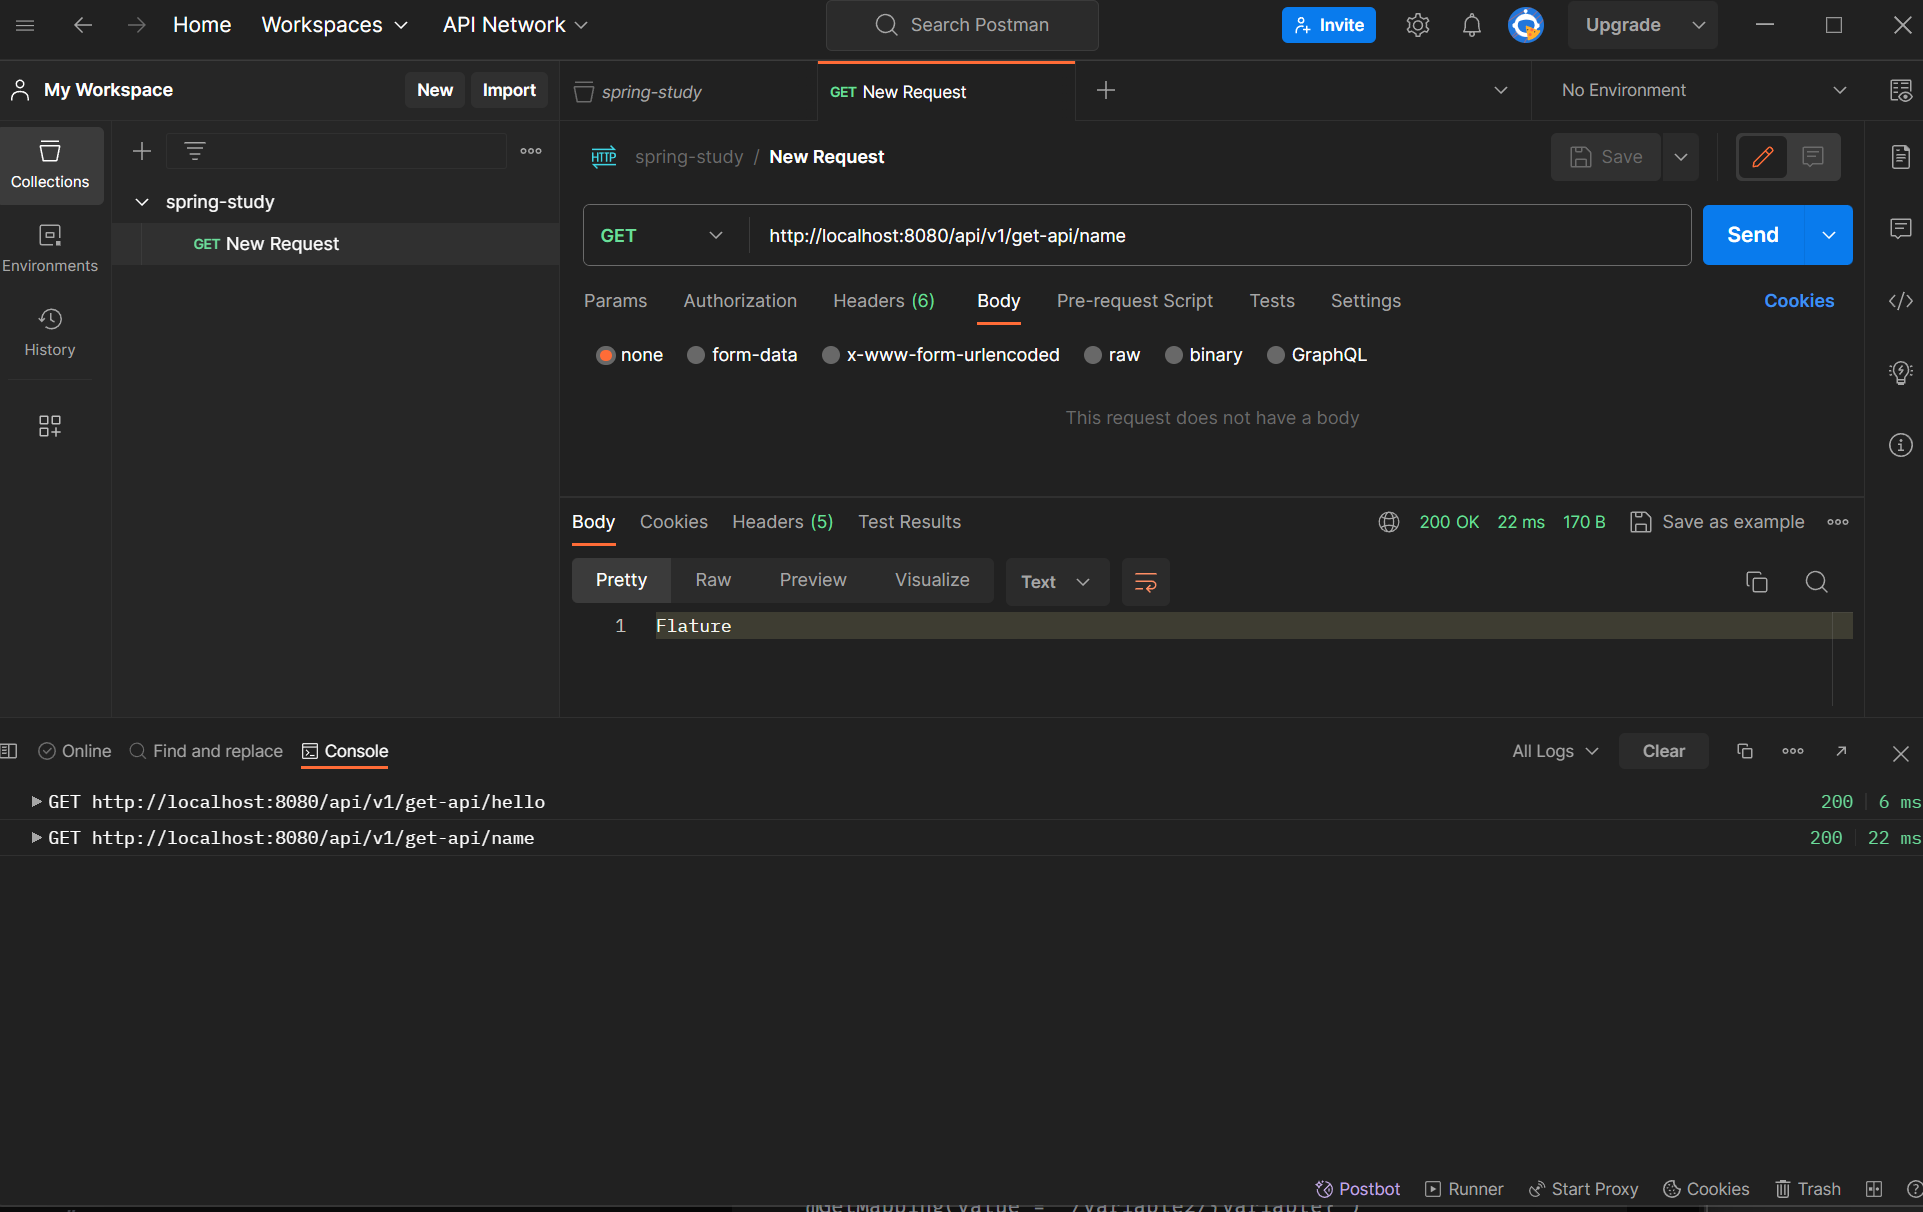The image size is (1923, 1212).
Task: Open the GET method dropdown
Action: 661,236
